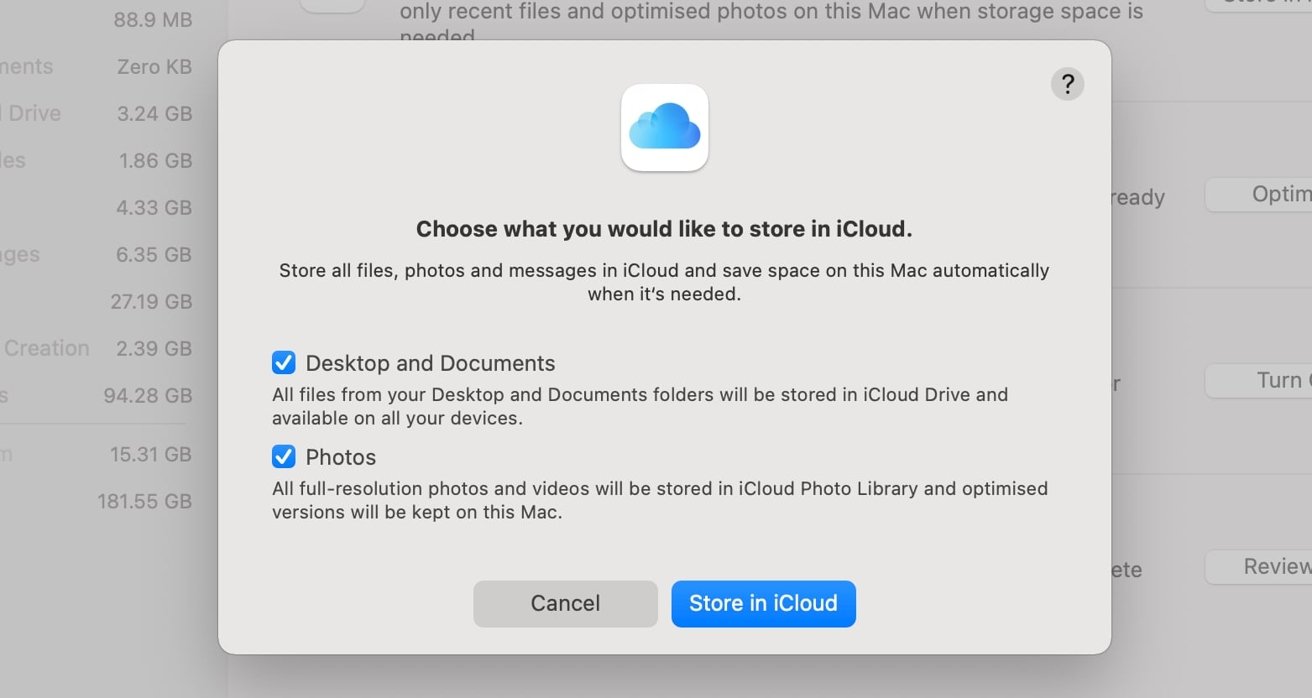1312x698 pixels.
Task: Select the 181.55 GB storage row
Action: click(x=96, y=501)
